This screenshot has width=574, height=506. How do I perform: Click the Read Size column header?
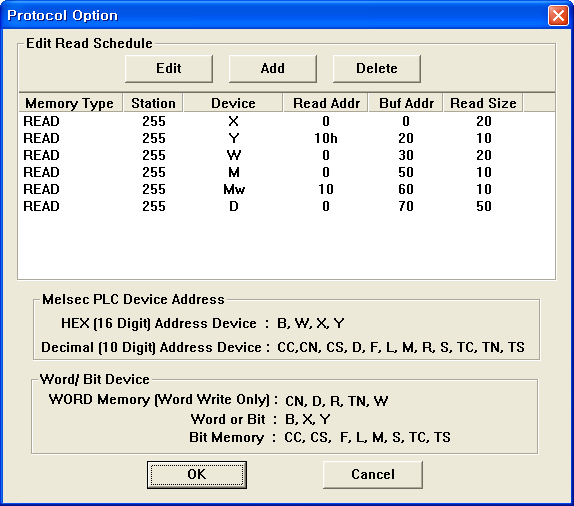coord(483,103)
